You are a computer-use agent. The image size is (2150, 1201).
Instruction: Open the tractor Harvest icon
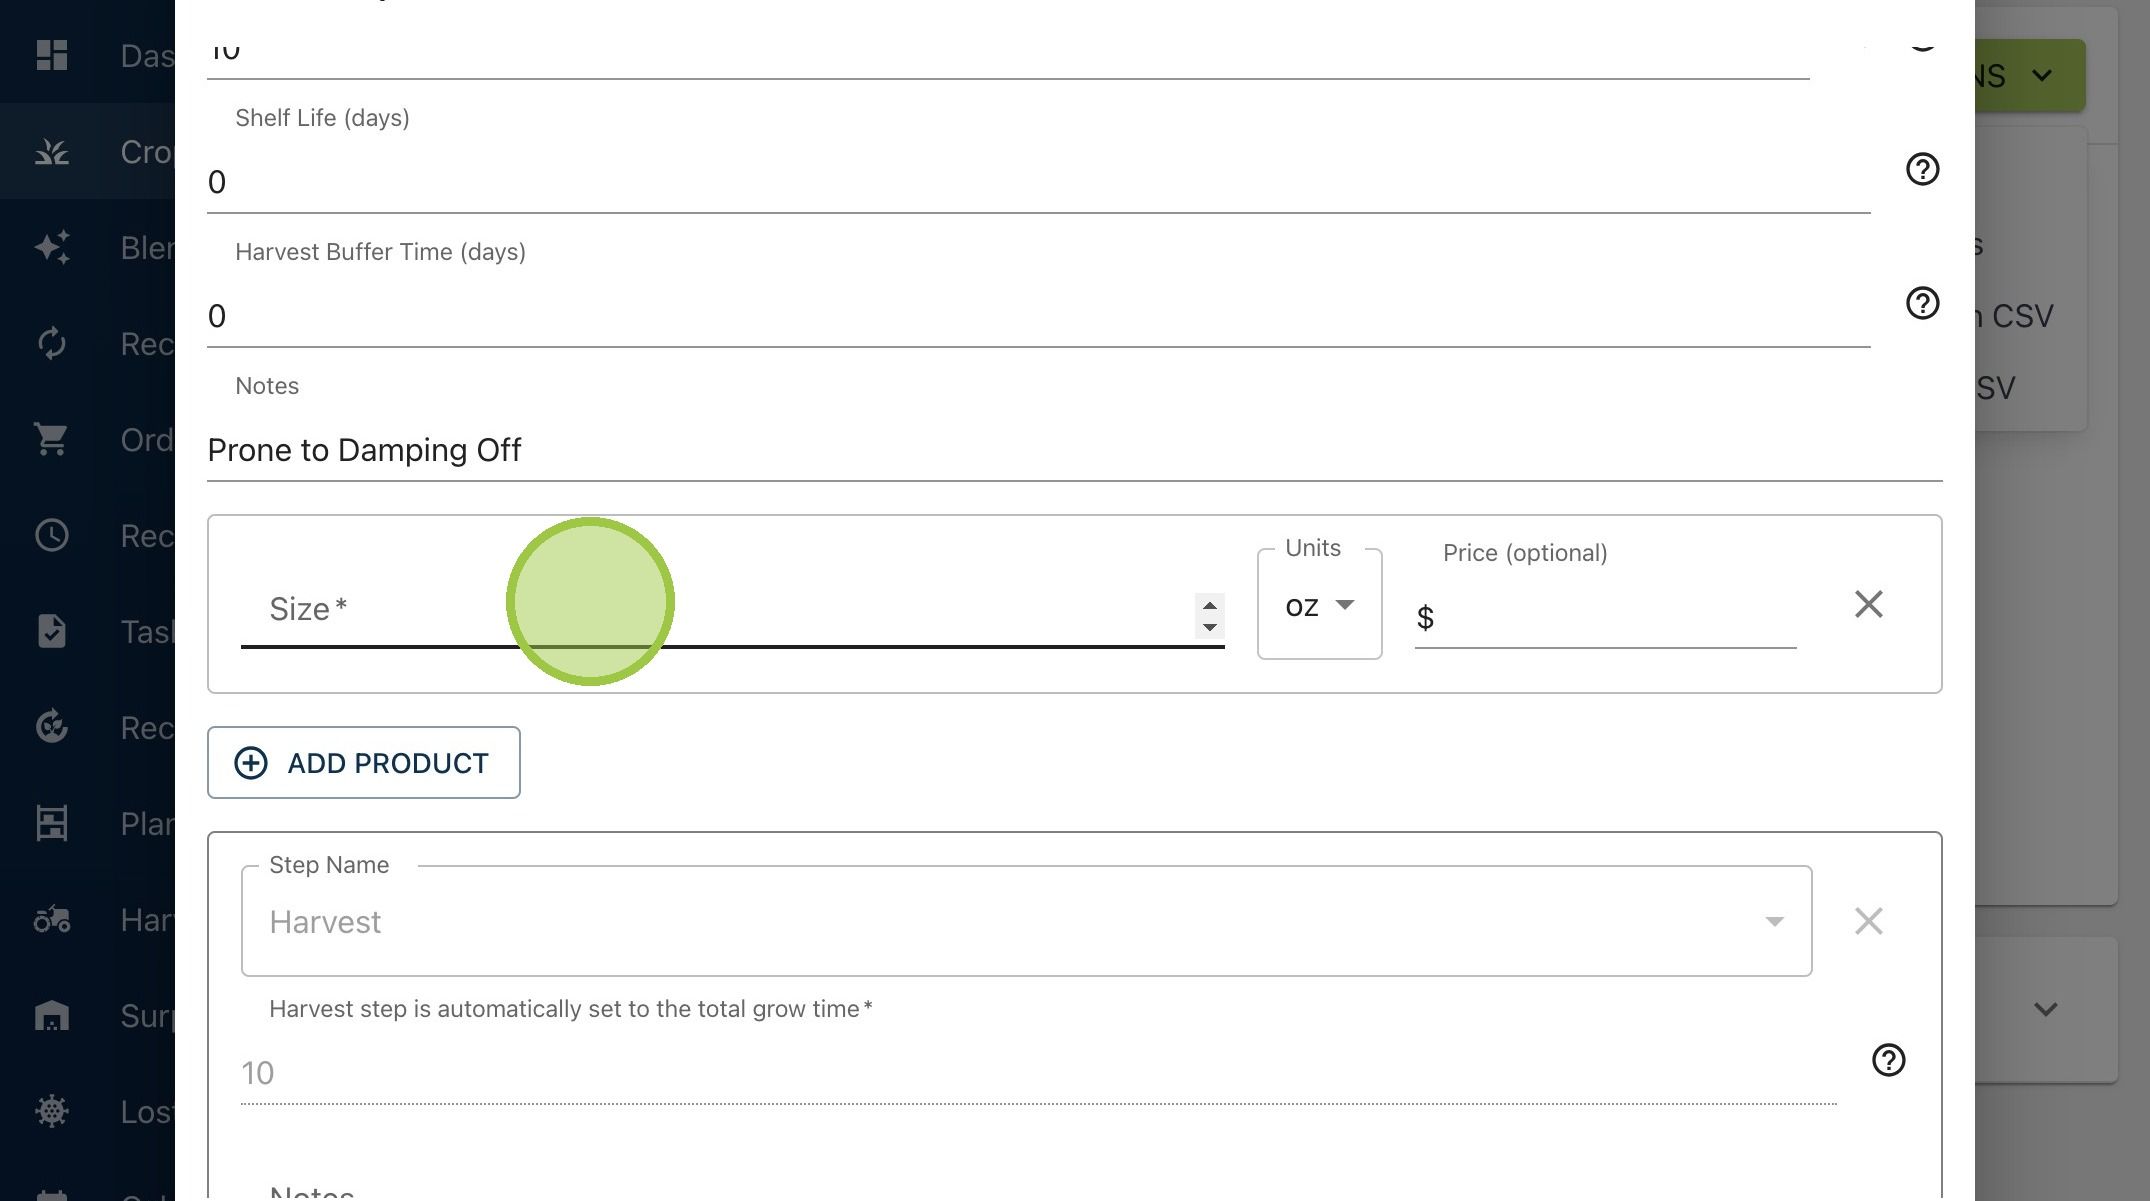point(52,919)
